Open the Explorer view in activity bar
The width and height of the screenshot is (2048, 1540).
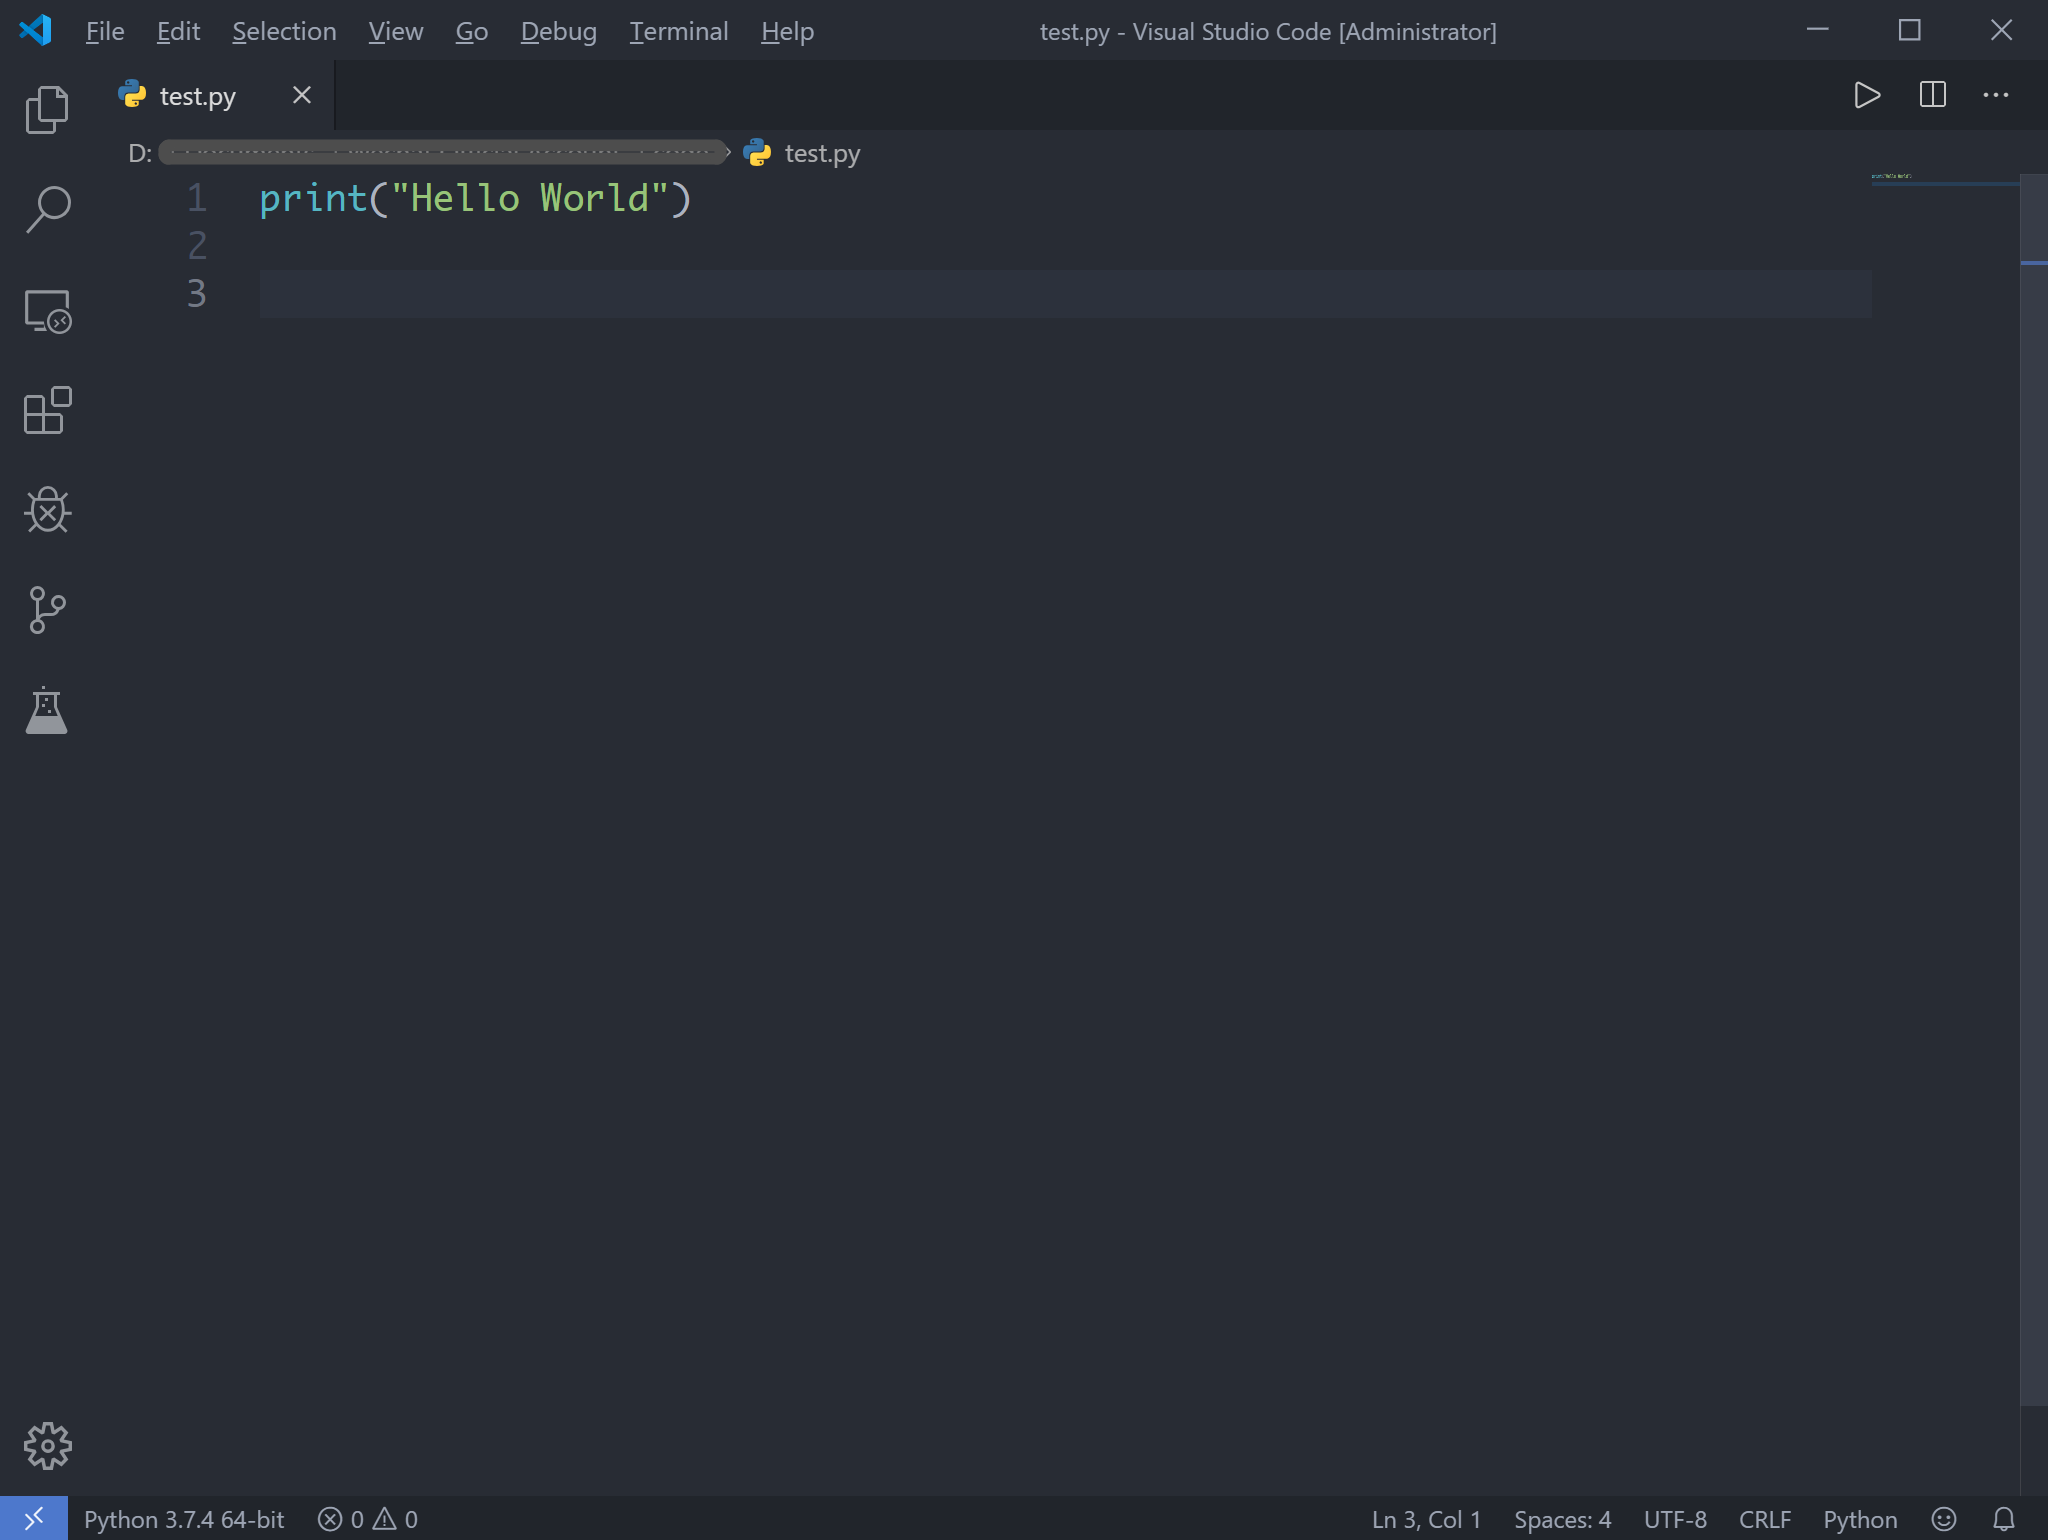tap(47, 109)
